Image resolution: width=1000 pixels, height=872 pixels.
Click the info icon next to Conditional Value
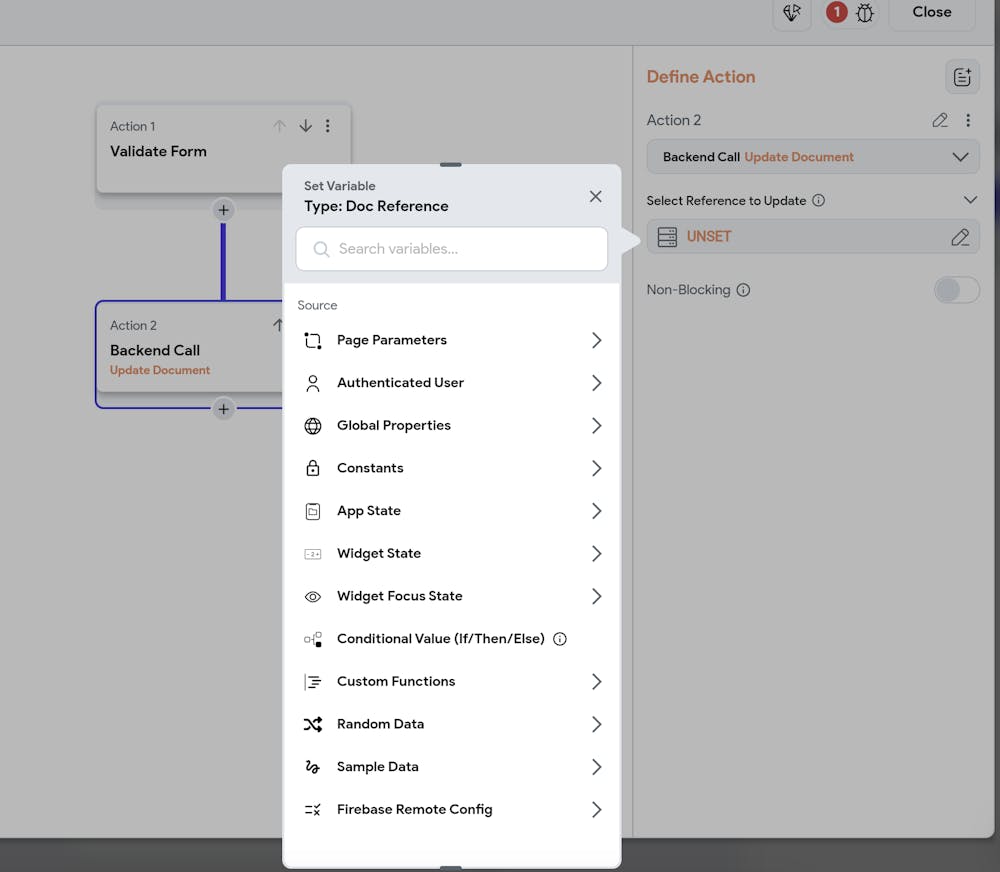coord(560,639)
